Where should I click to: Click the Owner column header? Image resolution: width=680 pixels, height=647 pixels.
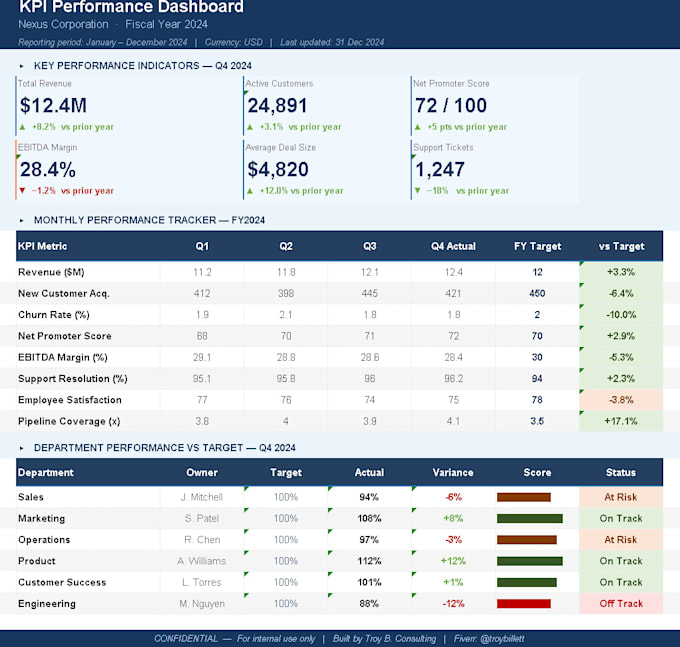(x=202, y=473)
